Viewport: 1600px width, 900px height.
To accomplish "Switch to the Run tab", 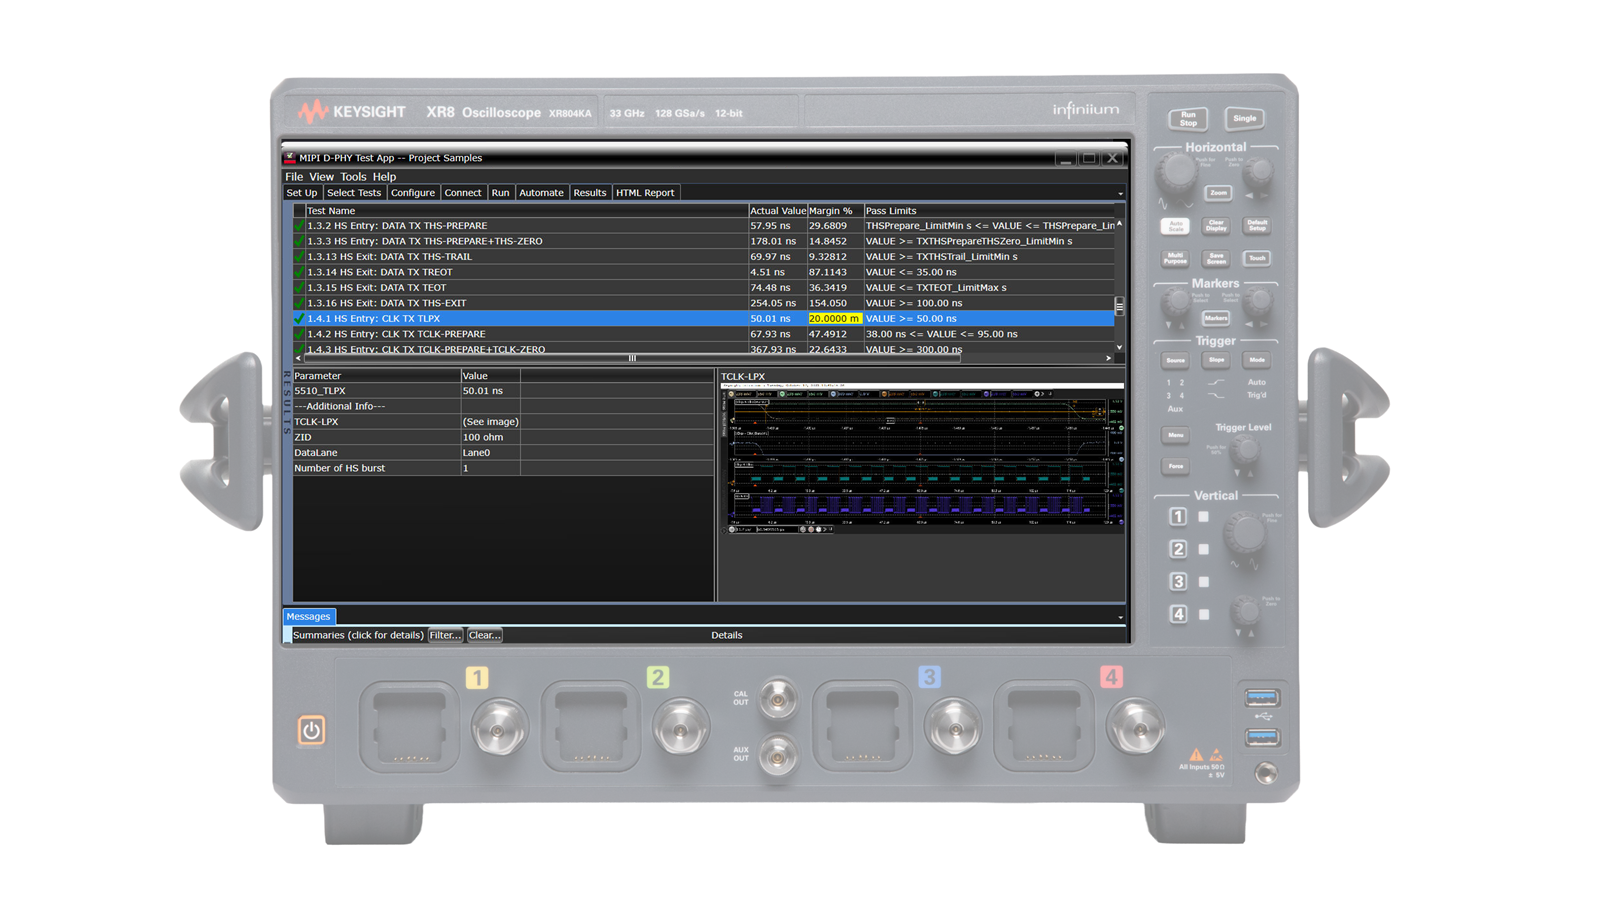I will pyautogui.click(x=500, y=193).
